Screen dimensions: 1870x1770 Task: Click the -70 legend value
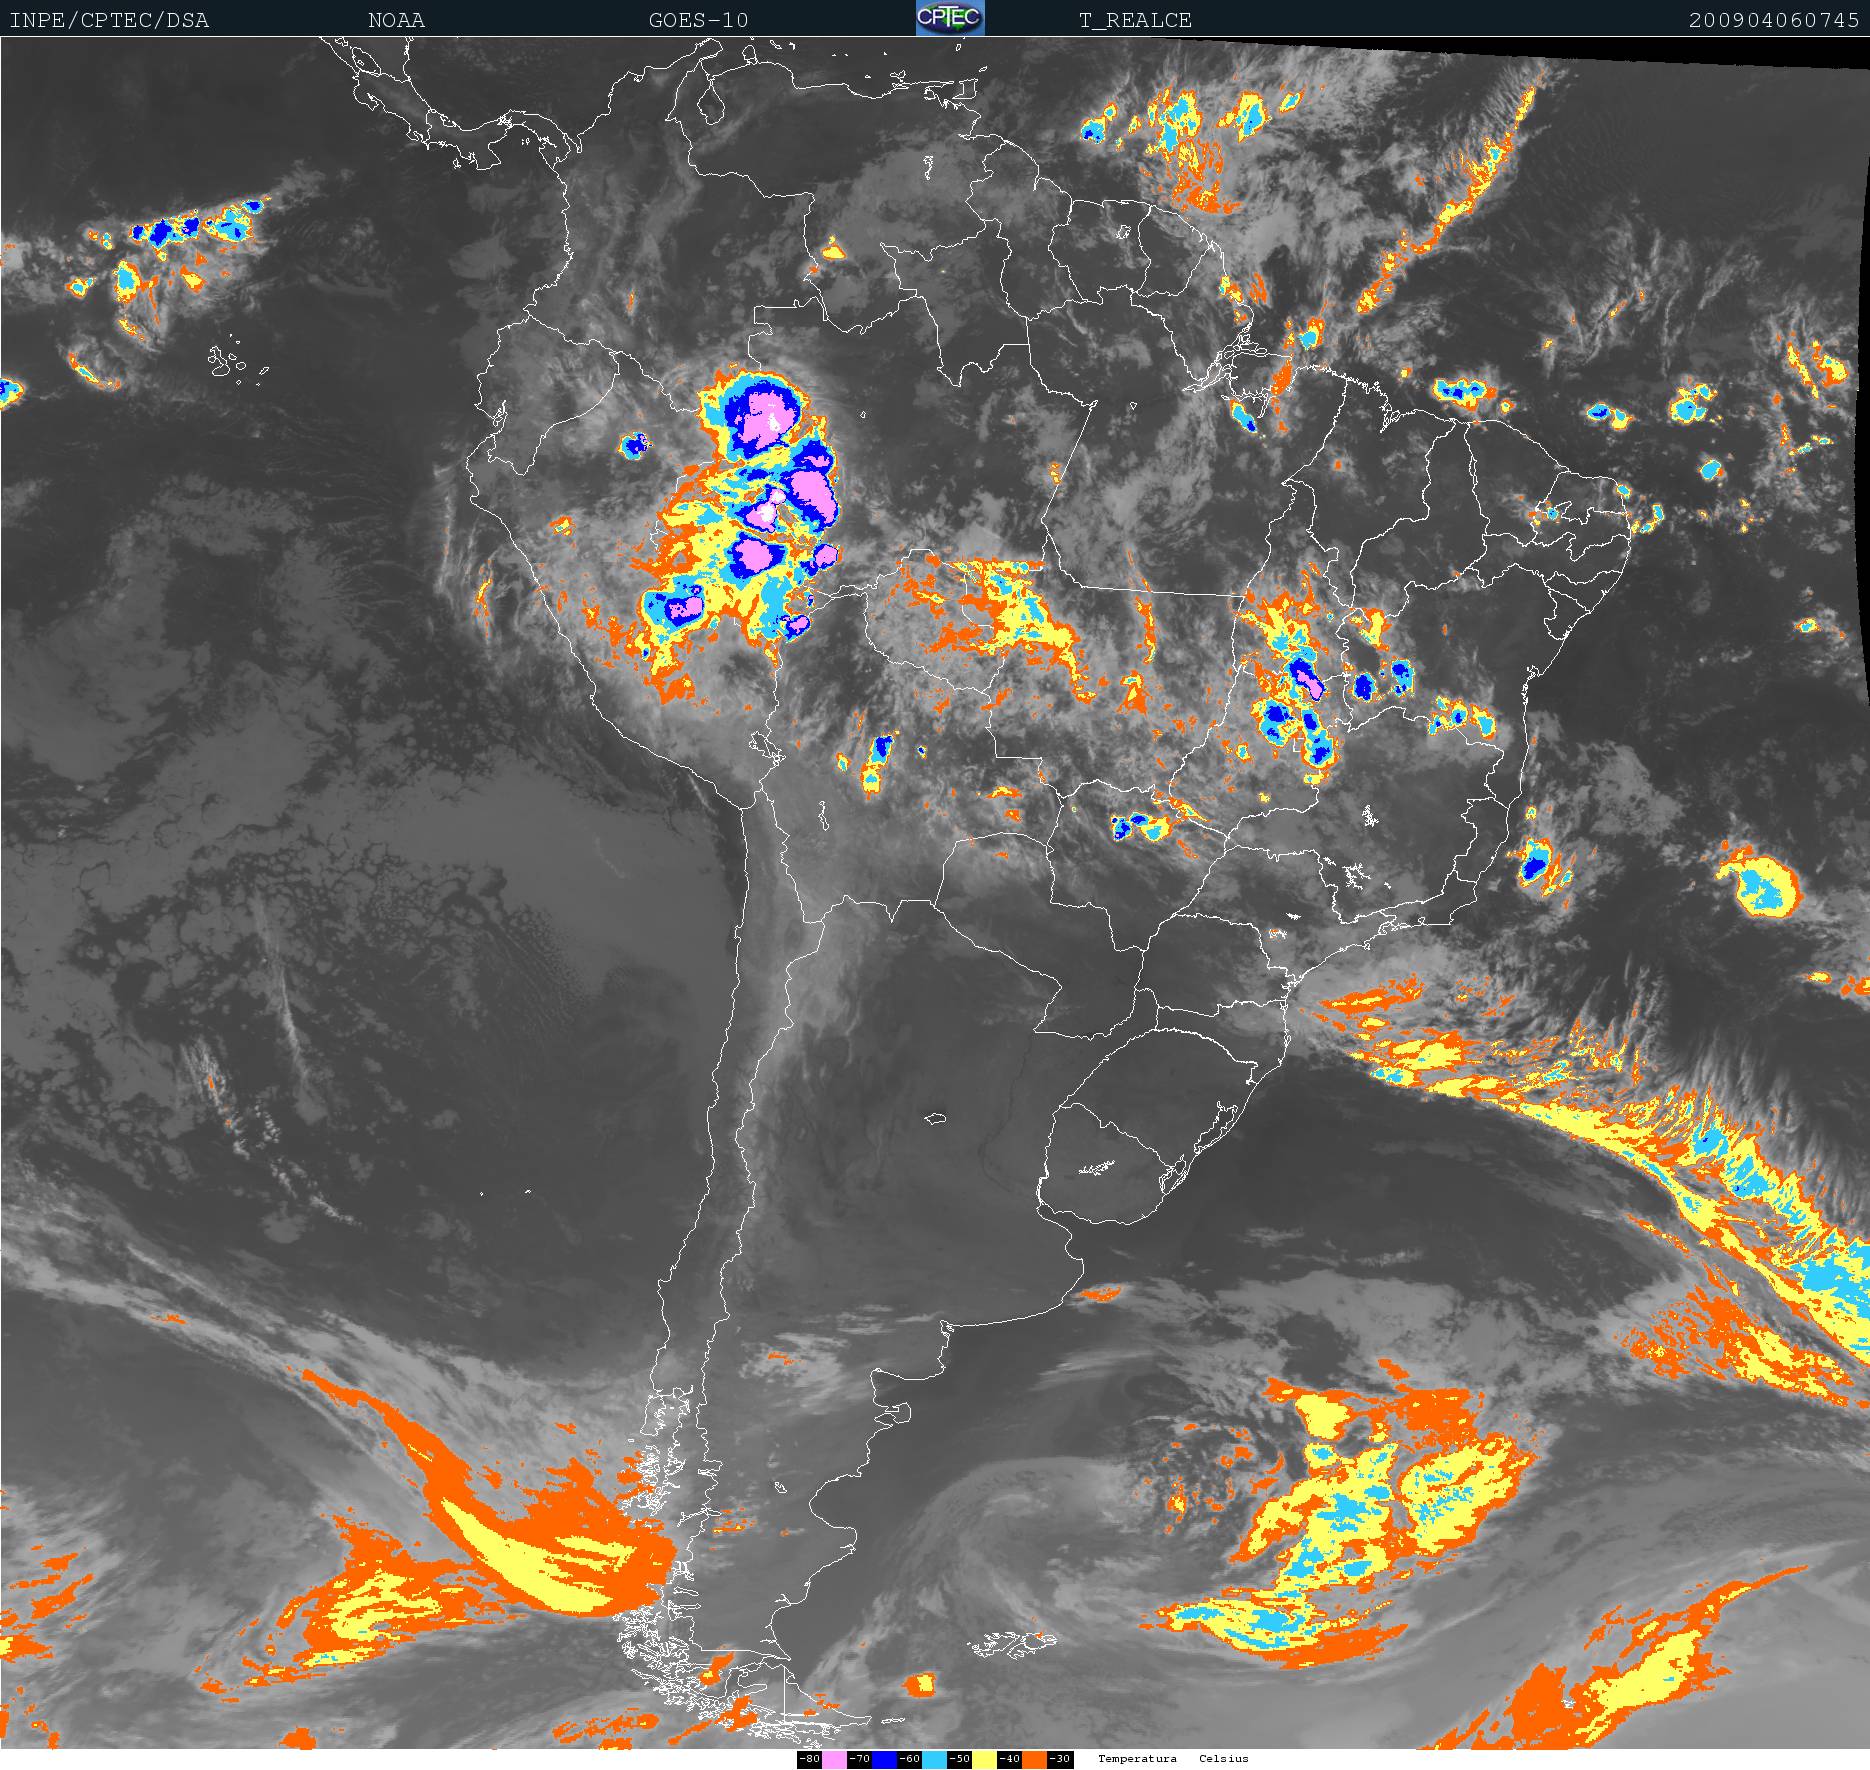pos(859,1760)
